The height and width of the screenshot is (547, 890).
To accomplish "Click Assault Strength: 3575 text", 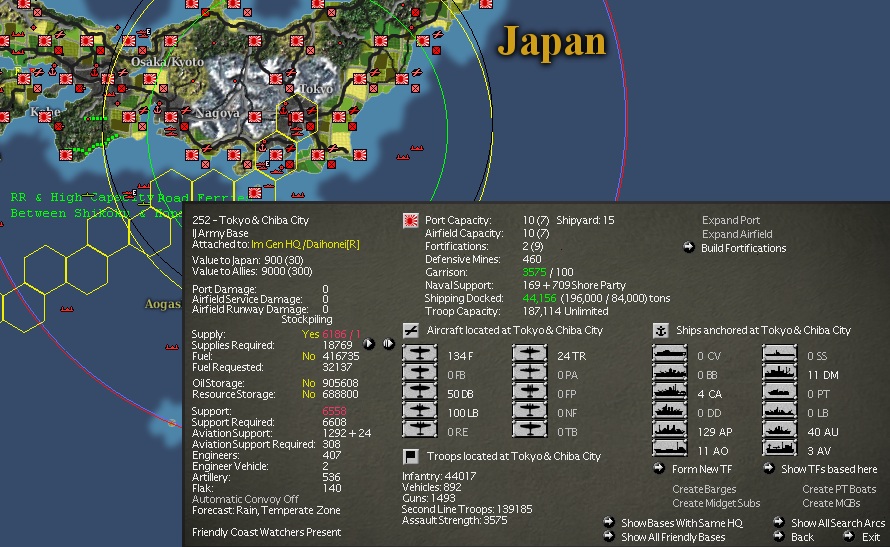I will [x=454, y=520].
